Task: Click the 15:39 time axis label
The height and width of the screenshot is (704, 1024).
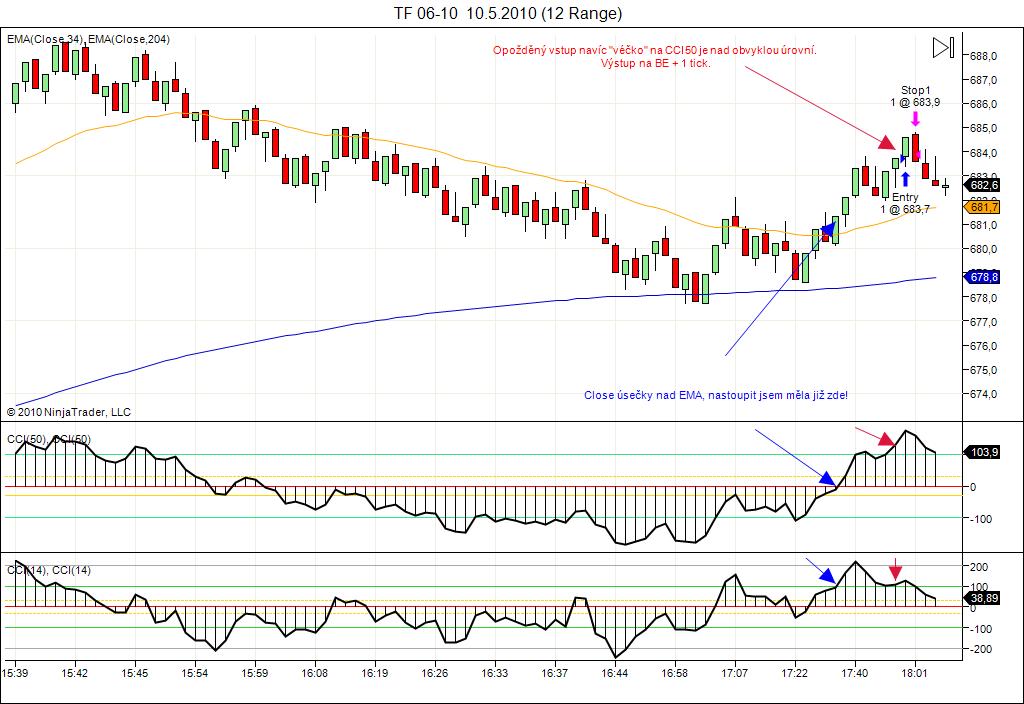Action: pos(15,673)
